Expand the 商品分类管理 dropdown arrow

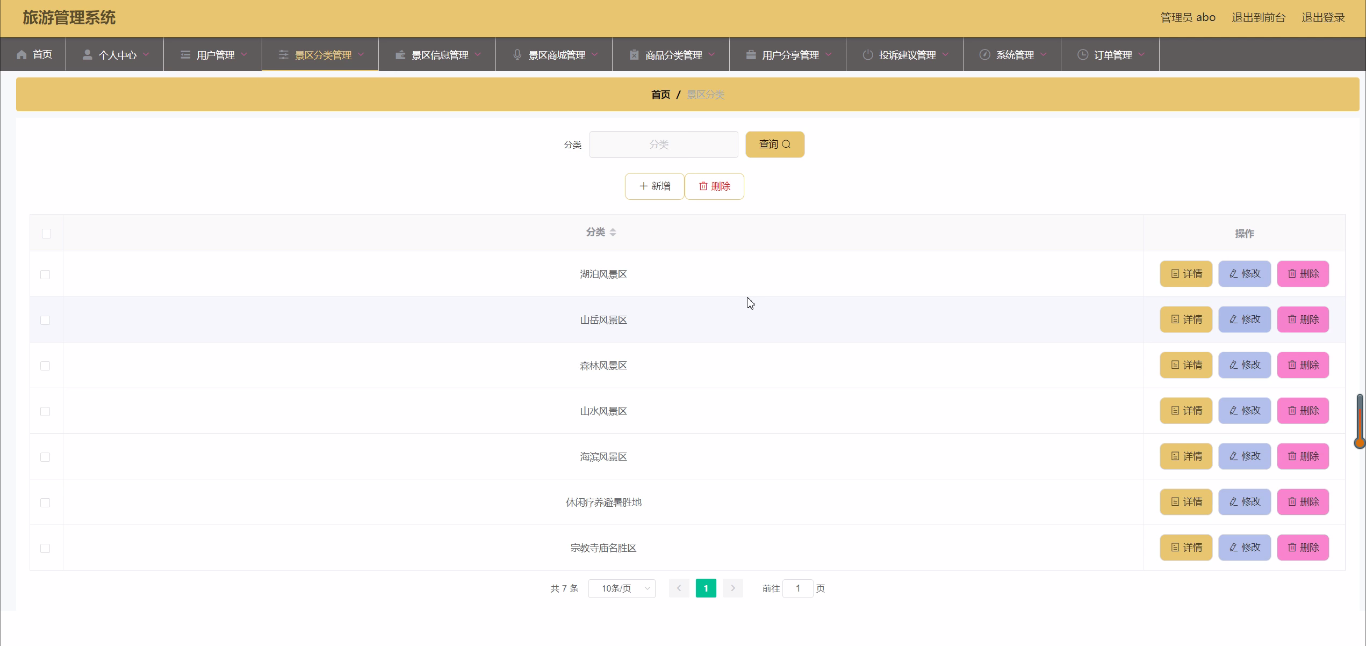pyautogui.click(x=712, y=55)
